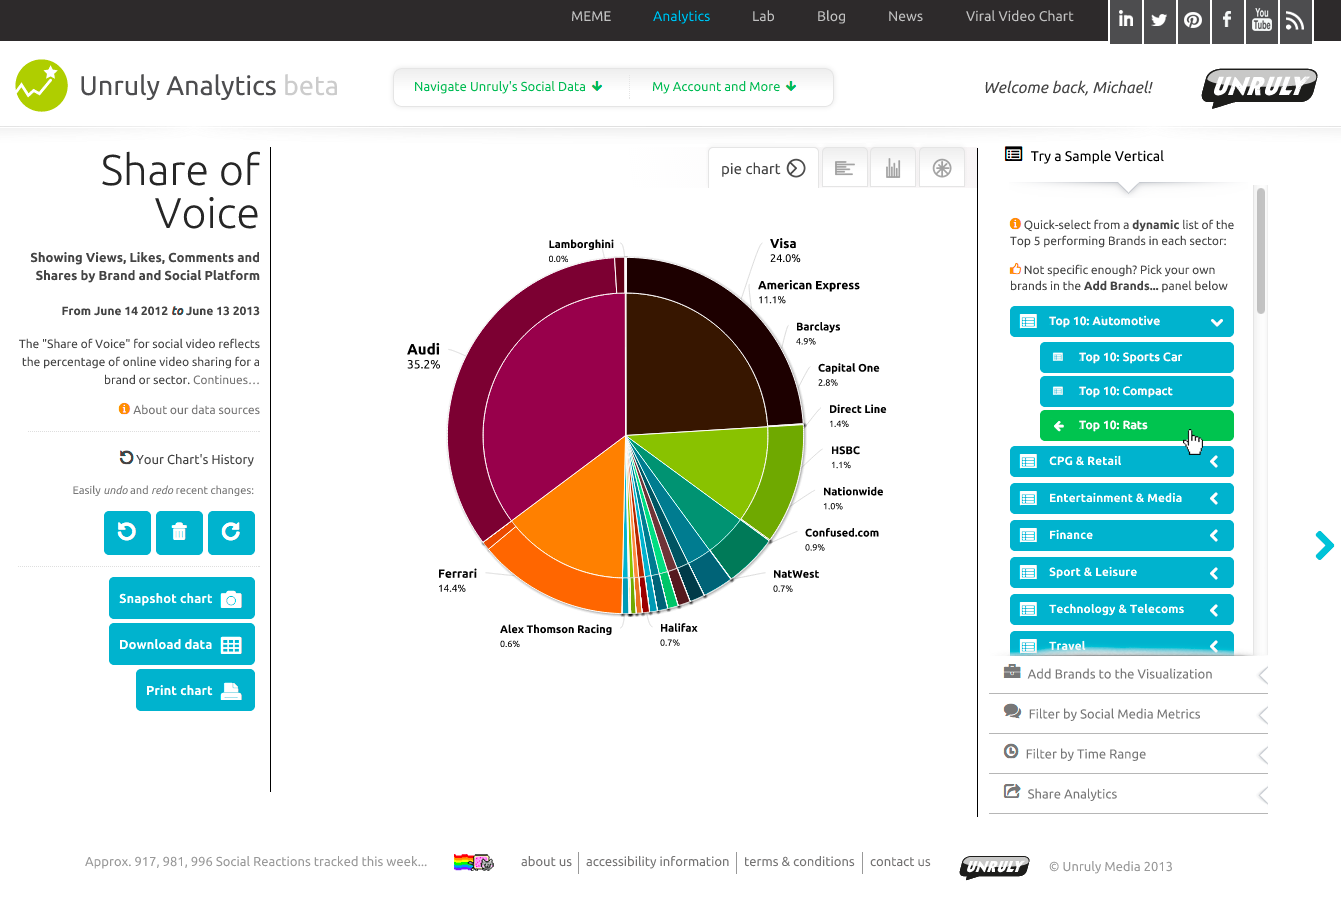Expand the Sport & Leisure category
Viewport: 1341px width, 899px height.
[1122, 572]
